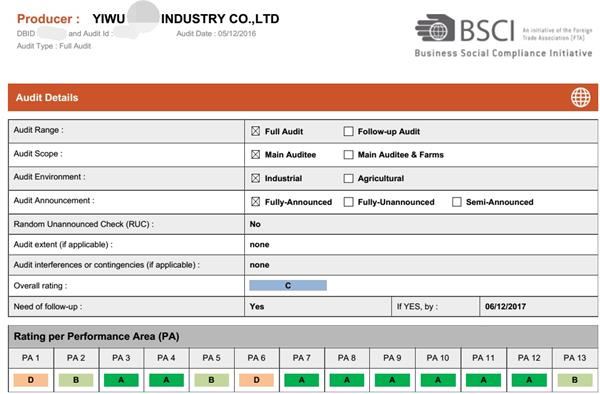Screen dimensions: 600x394
Task: Tick the Main Auditee & Farms checkbox
Action: point(348,155)
